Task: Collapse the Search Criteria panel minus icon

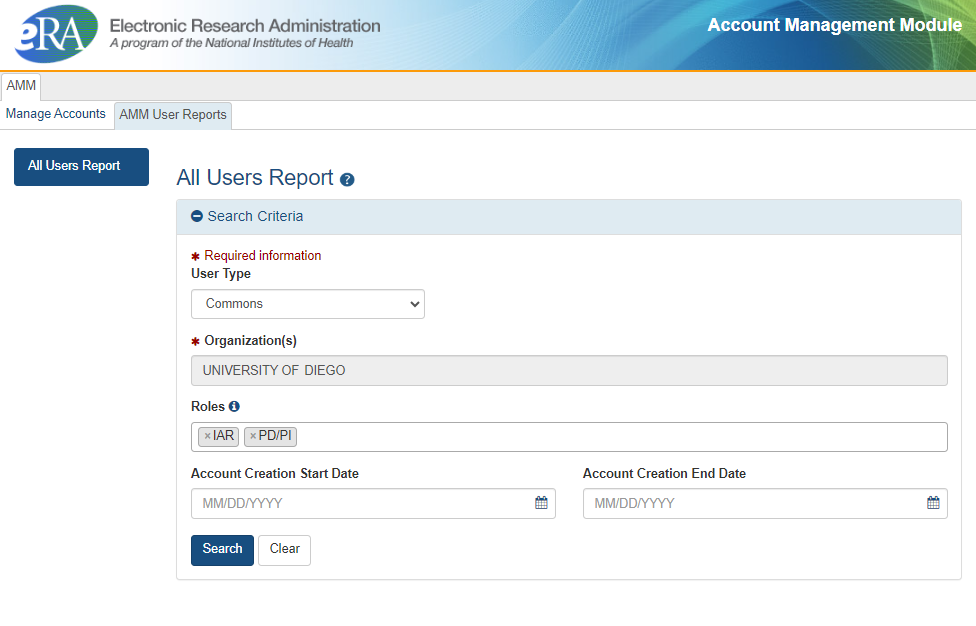Action: (197, 216)
